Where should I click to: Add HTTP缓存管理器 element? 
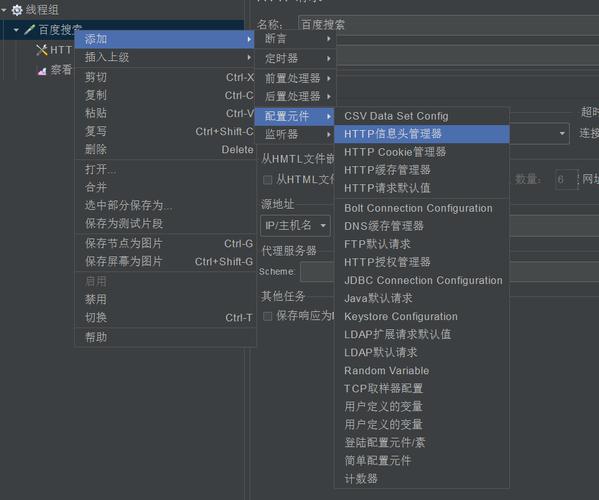[x=422, y=170]
